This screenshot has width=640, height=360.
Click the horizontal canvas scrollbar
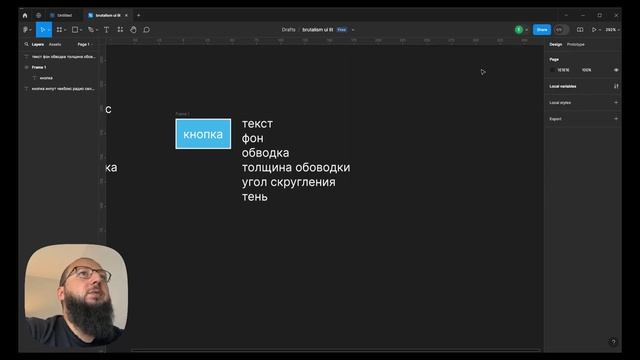(336, 350)
